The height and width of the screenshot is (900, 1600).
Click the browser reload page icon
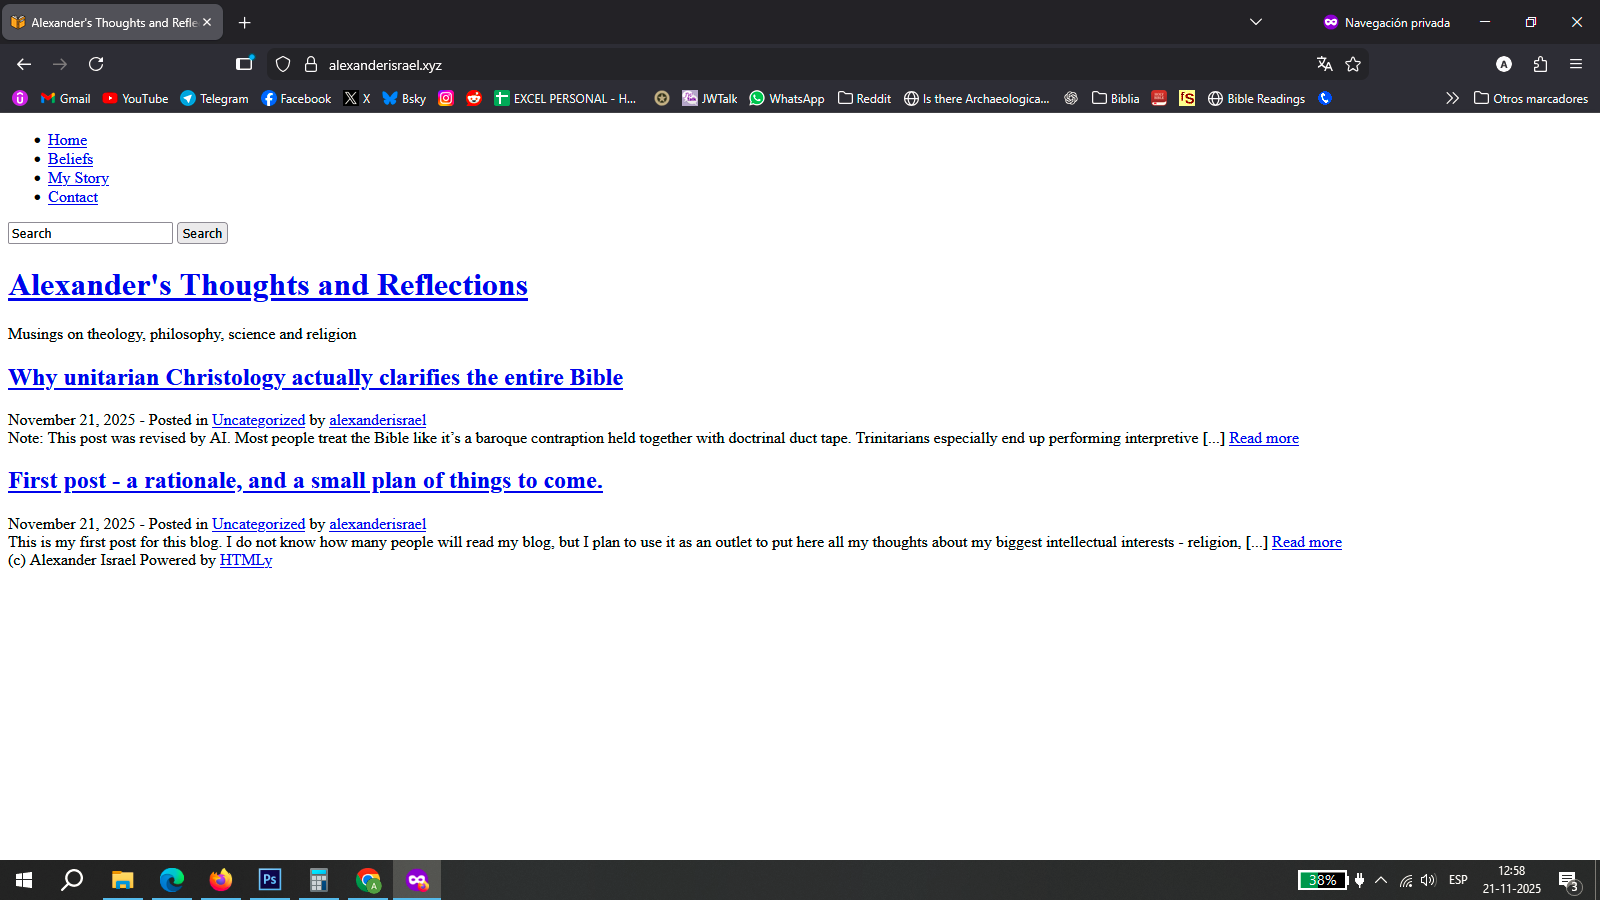click(x=96, y=64)
